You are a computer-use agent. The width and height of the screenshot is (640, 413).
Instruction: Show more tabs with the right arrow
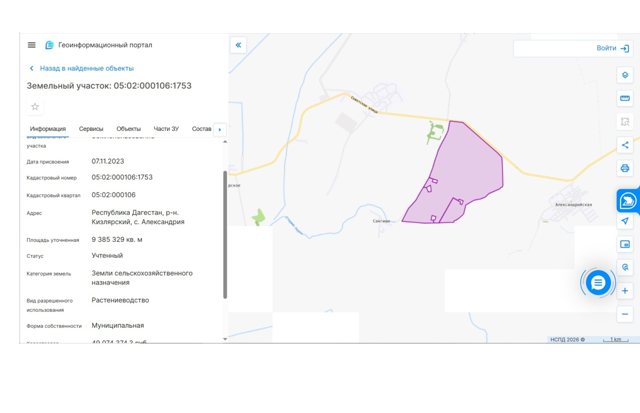[220, 129]
